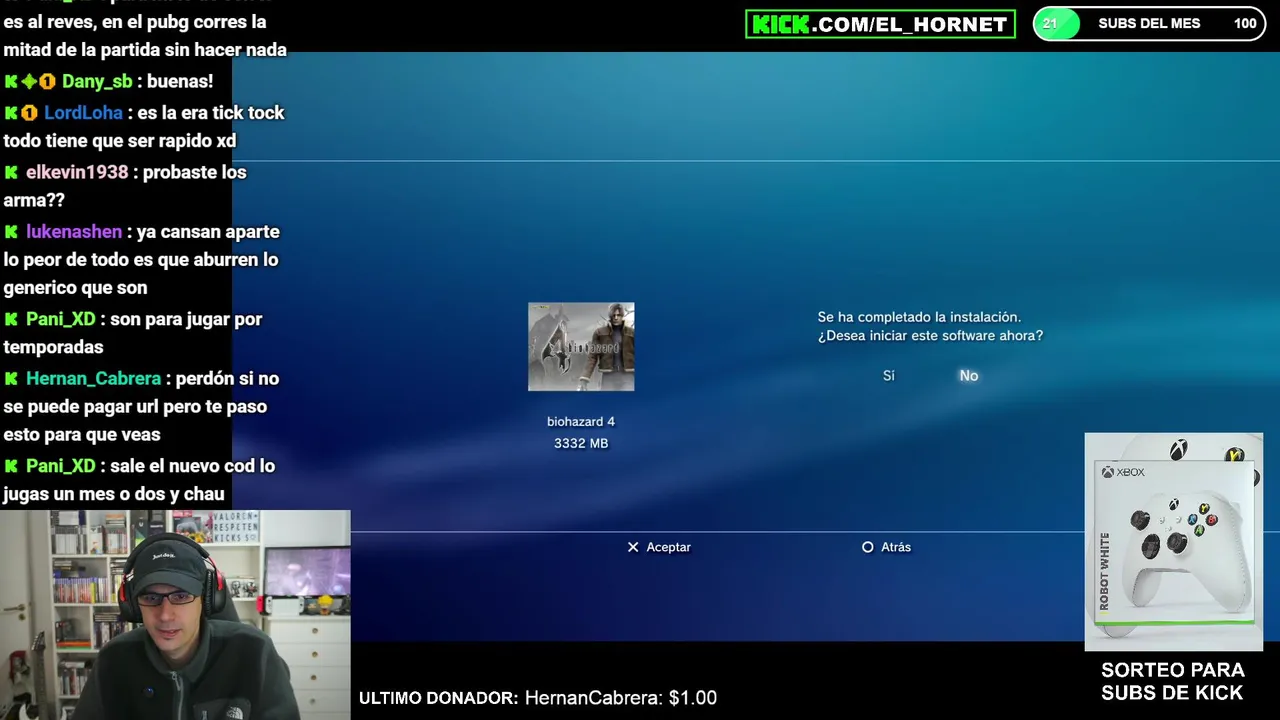Click the "probaste los arma??" chat message
Screen dimensions: 1280x720
pos(124,186)
